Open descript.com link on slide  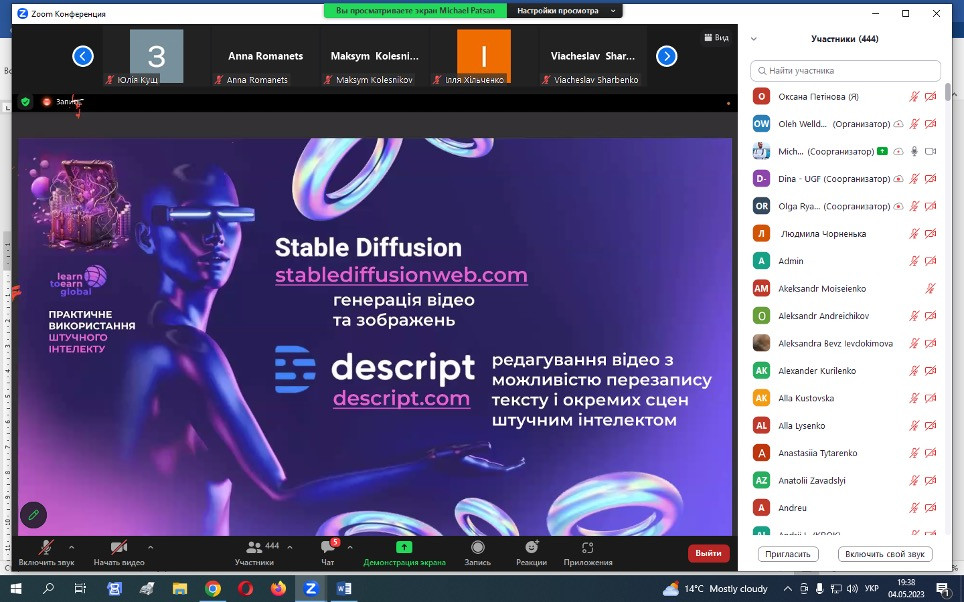click(x=401, y=398)
